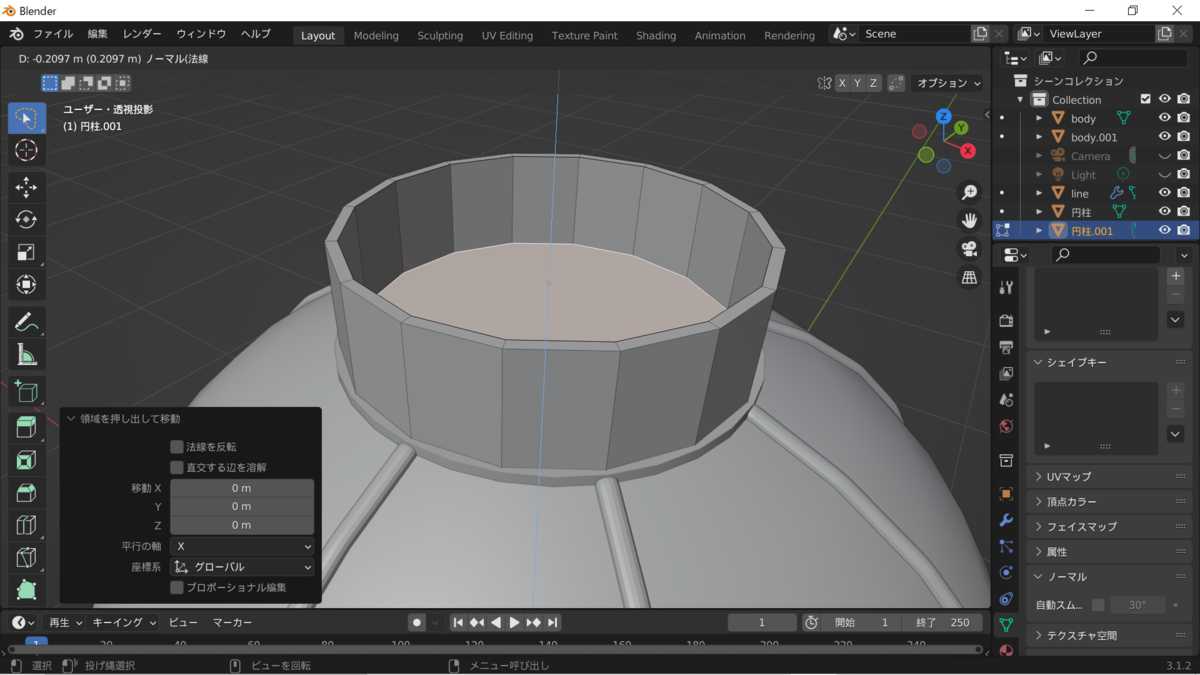Pick the Add Cube tool
Viewport: 1200px width, 675px height.
coord(27,391)
